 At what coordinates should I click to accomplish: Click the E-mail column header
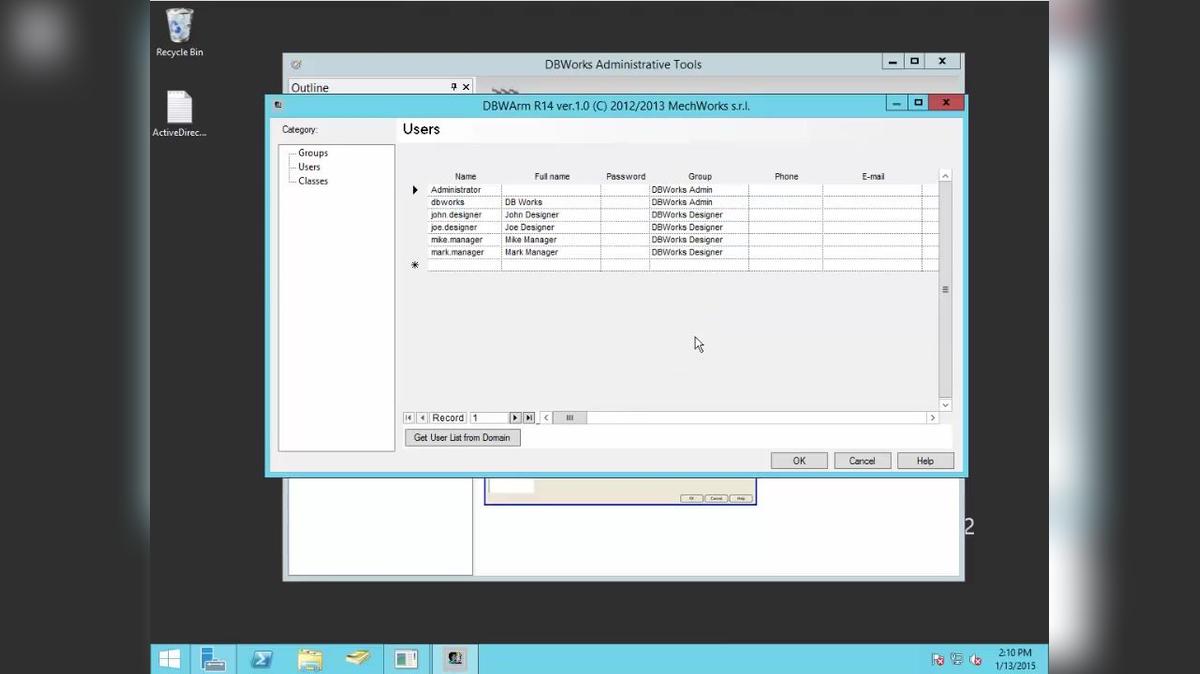click(873, 176)
